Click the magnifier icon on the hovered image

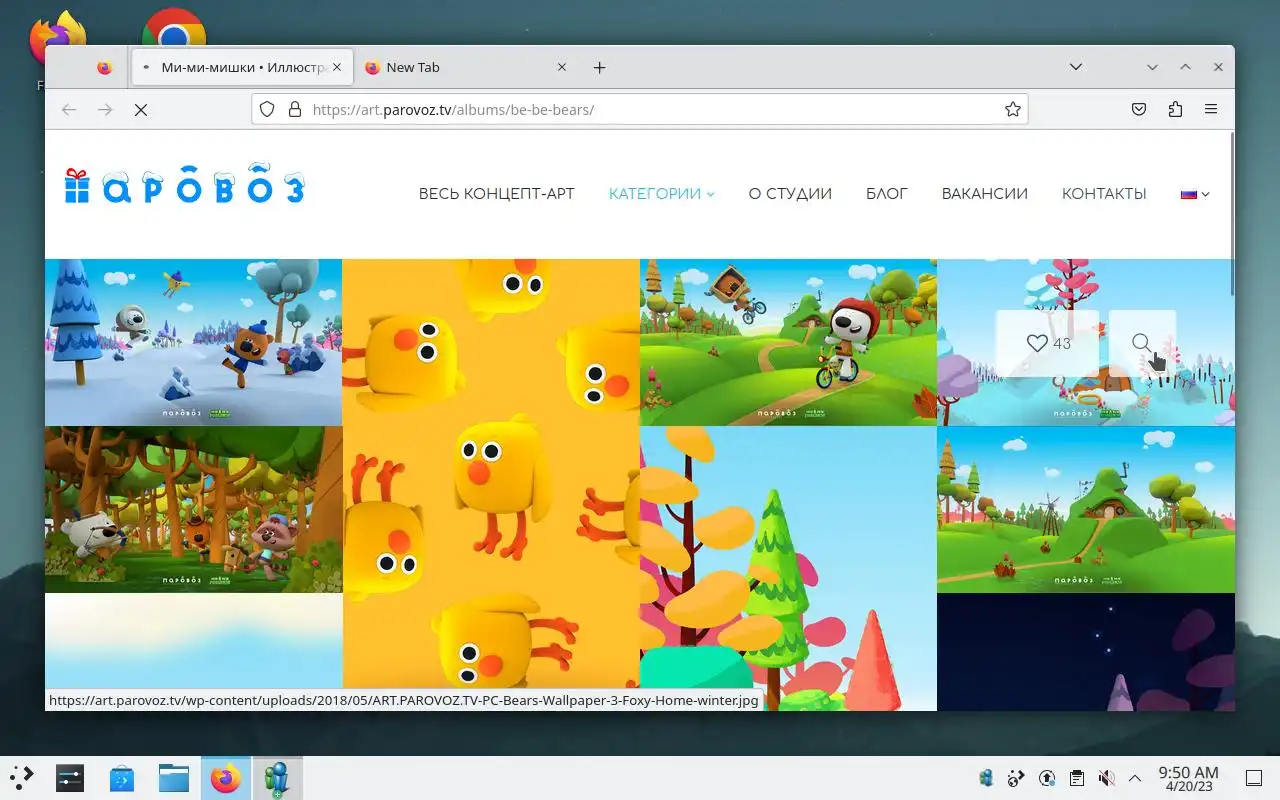[1142, 343]
